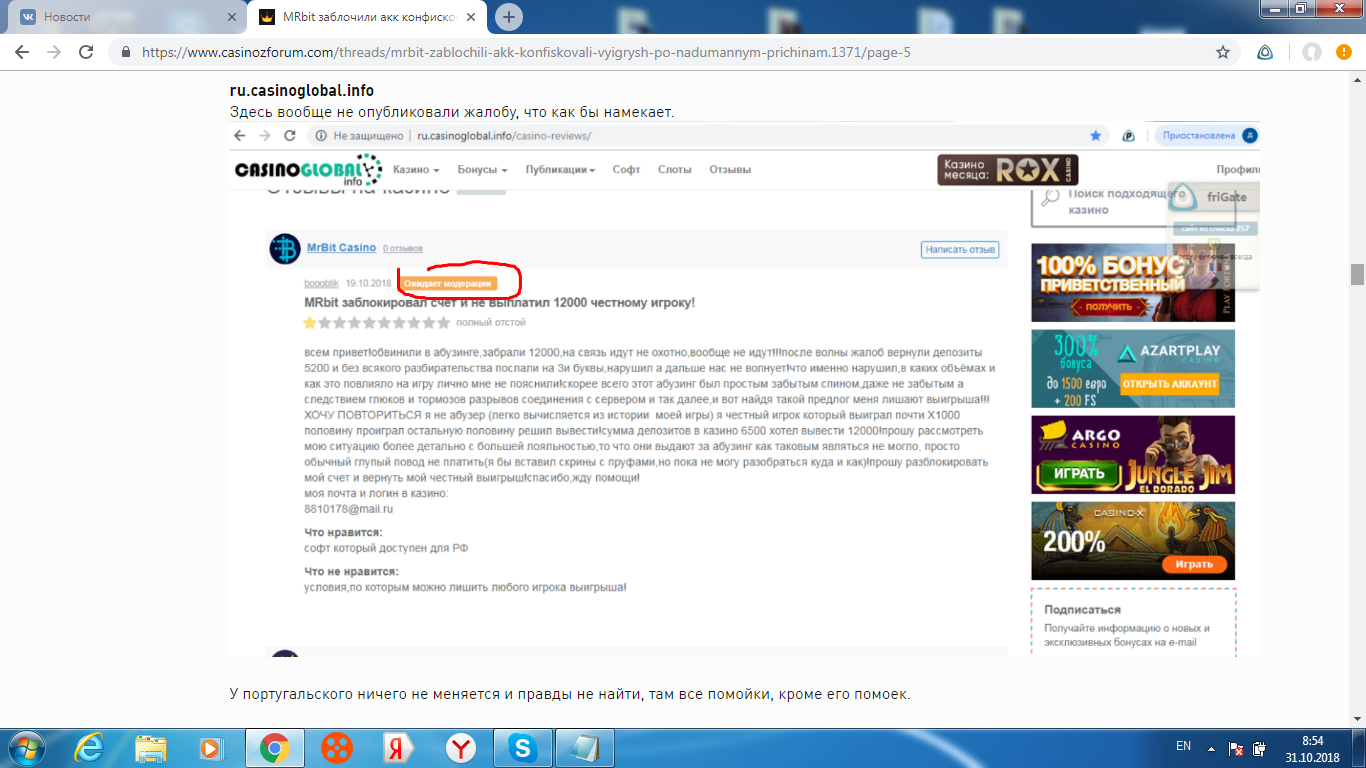Open a new browser tab

[x=509, y=17]
